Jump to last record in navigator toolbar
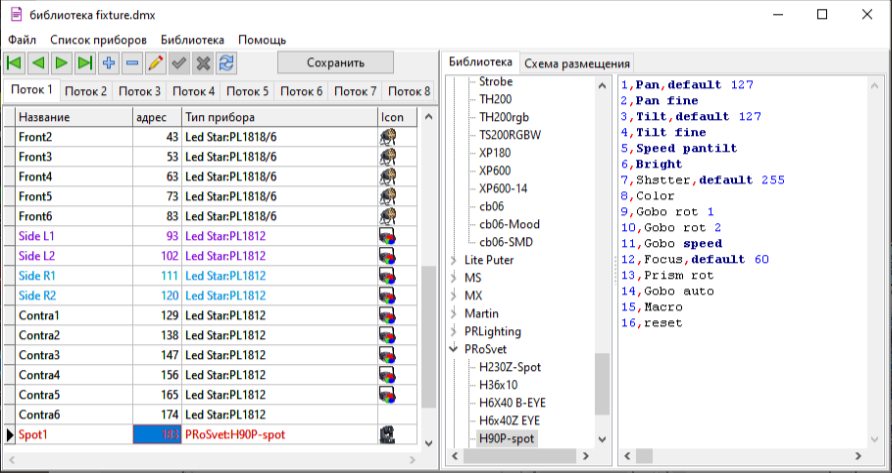This screenshot has width=892, height=473. click(85, 63)
